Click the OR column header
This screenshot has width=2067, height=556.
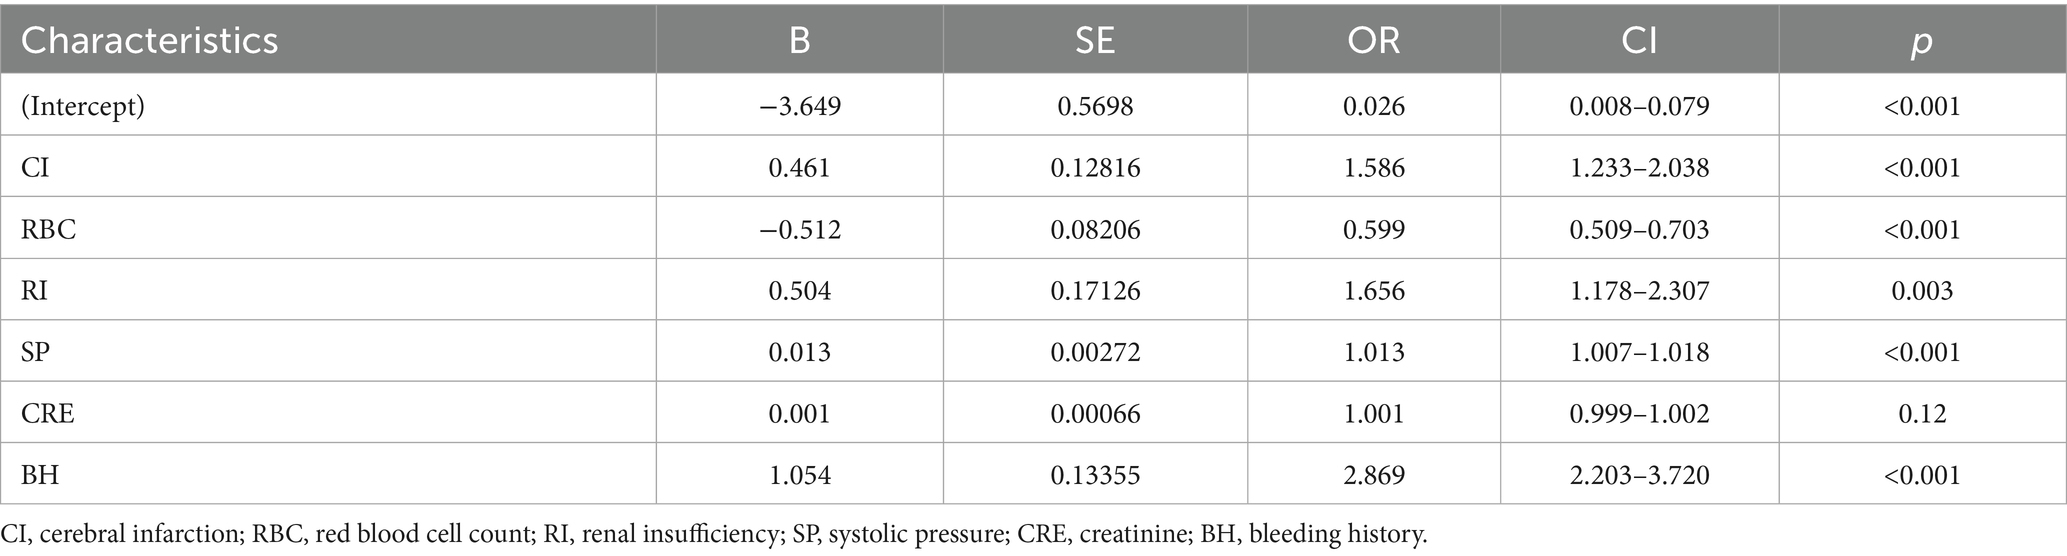coord(1373,40)
